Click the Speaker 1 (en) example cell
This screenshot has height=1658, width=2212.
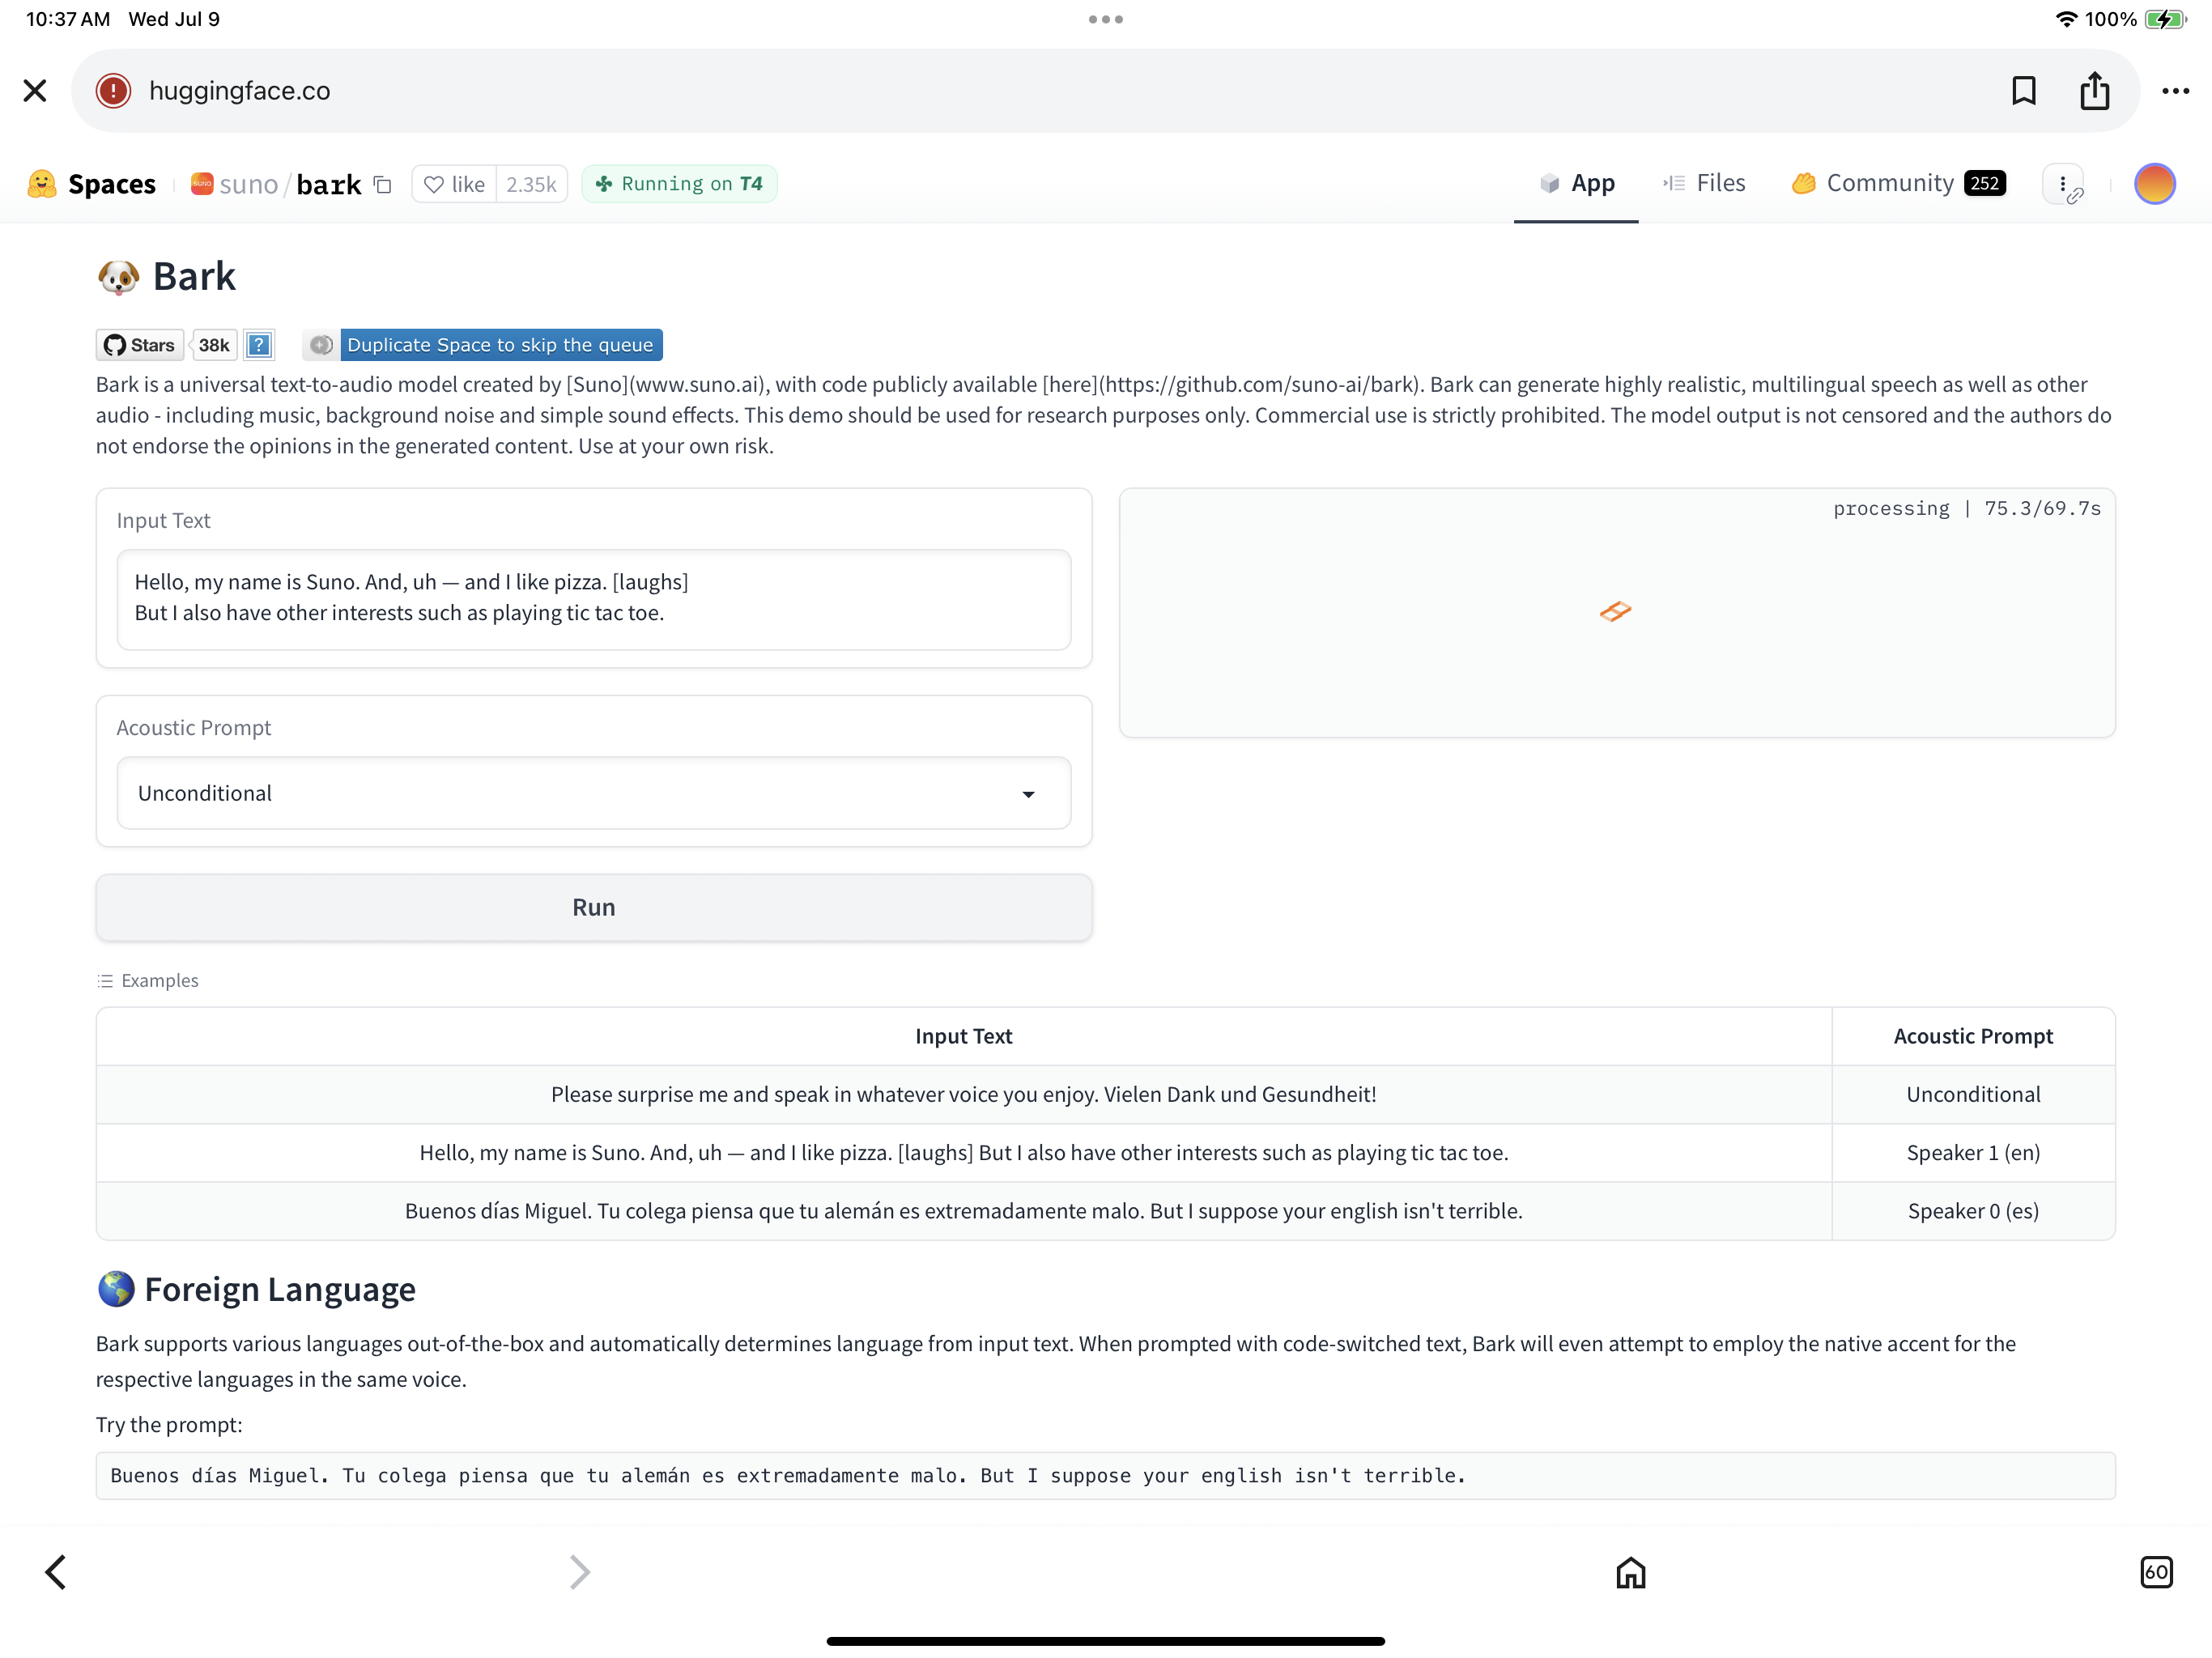point(1973,1153)
